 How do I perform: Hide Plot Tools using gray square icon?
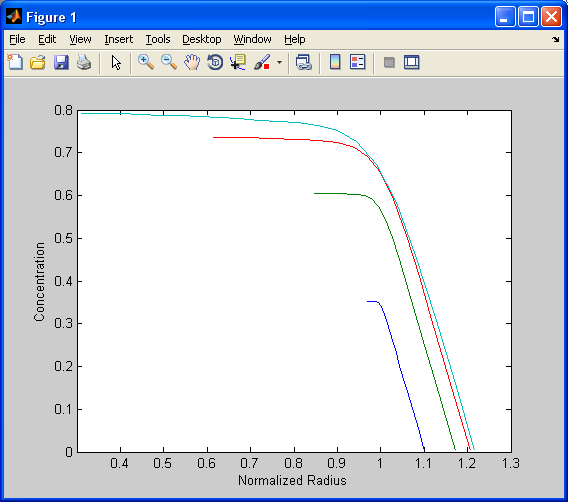[389, 62]
